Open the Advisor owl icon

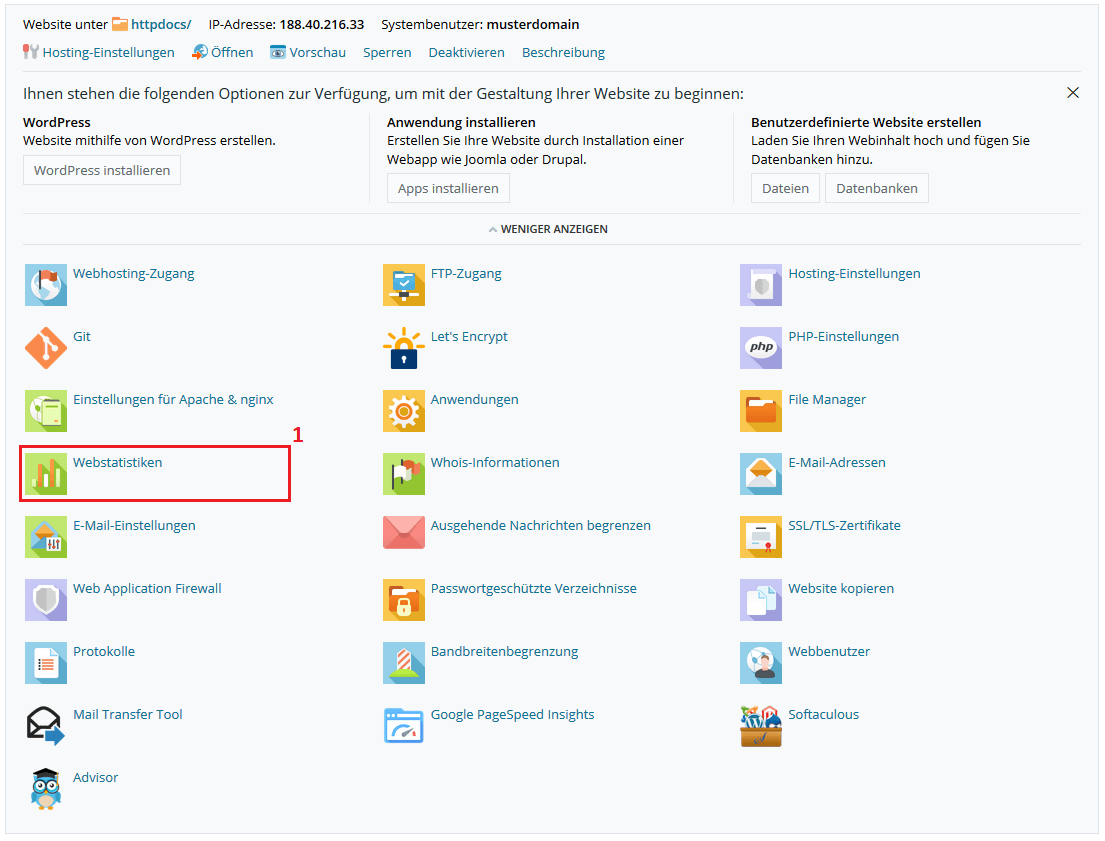[x=46, y=789]
